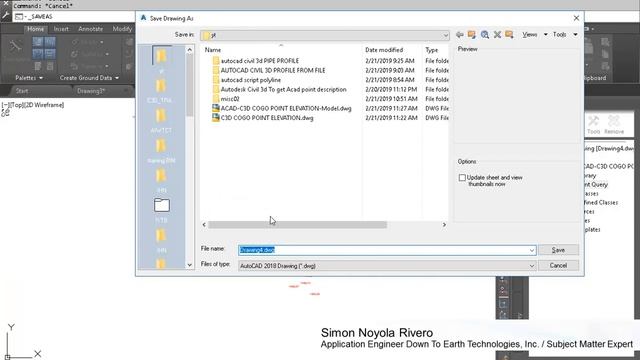Screen dimensions: 640x360
Task: Click the Toolspace icon on Home ribbon
Action: tap(16, 46)
